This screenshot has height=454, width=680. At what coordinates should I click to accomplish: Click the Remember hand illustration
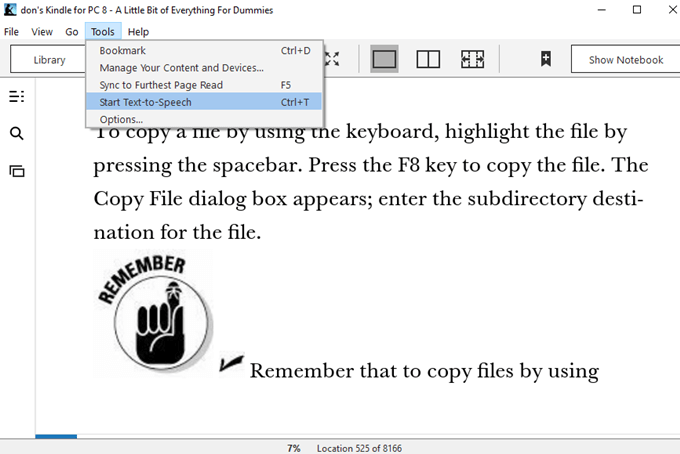(154, 314)
